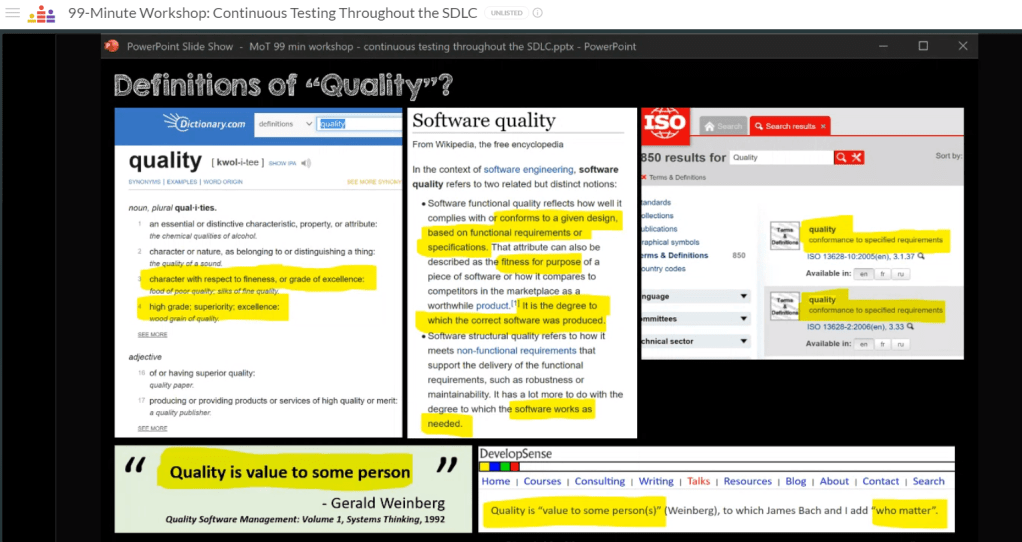Select Collections in ISO sidebar

click(x=658, y=216)
